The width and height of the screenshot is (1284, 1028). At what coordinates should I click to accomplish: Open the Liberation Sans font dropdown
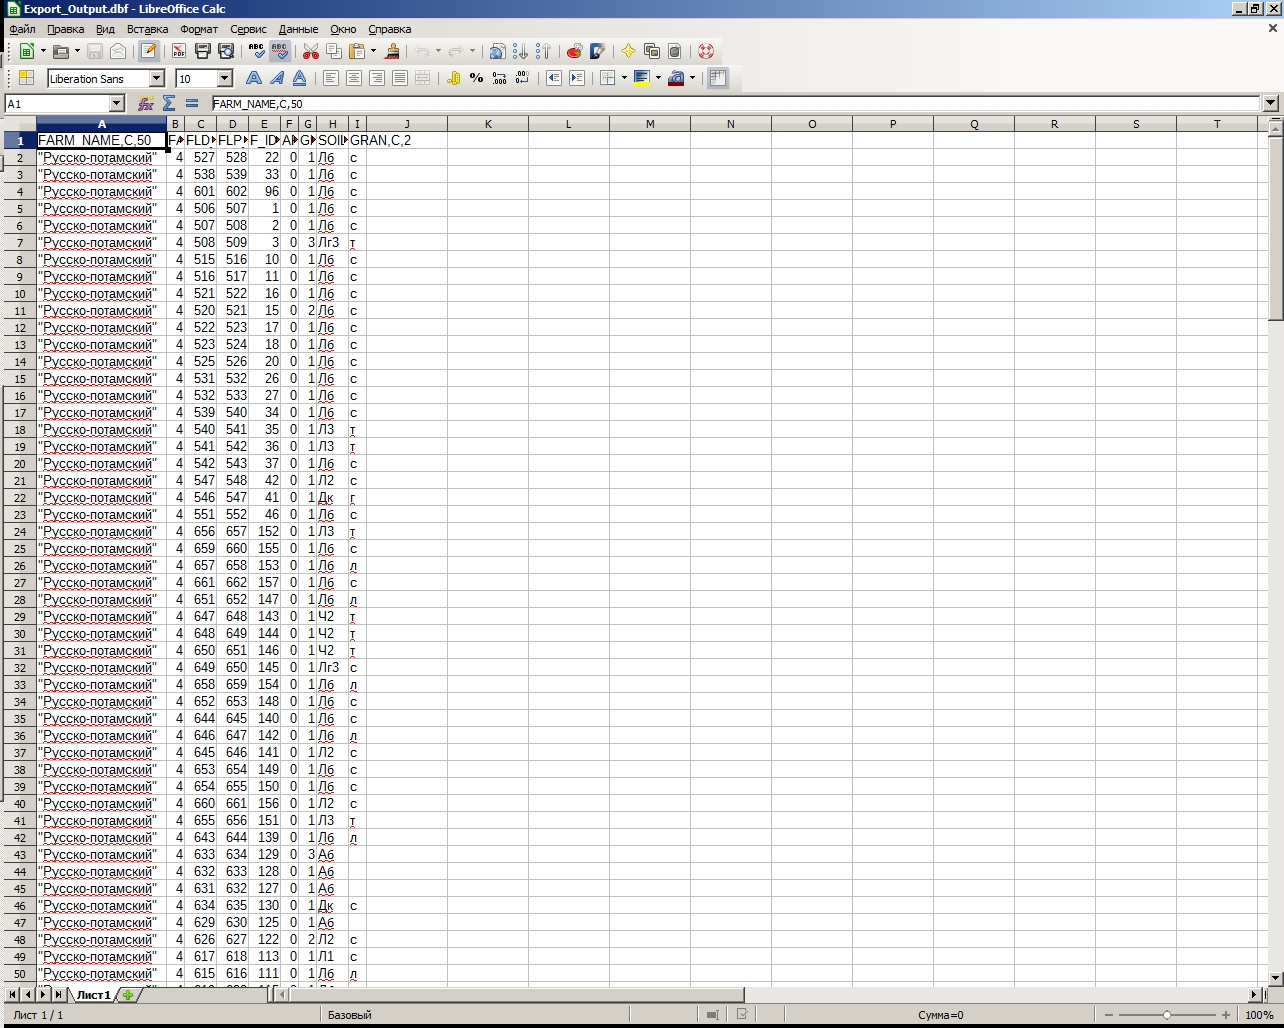coord(157,78)
